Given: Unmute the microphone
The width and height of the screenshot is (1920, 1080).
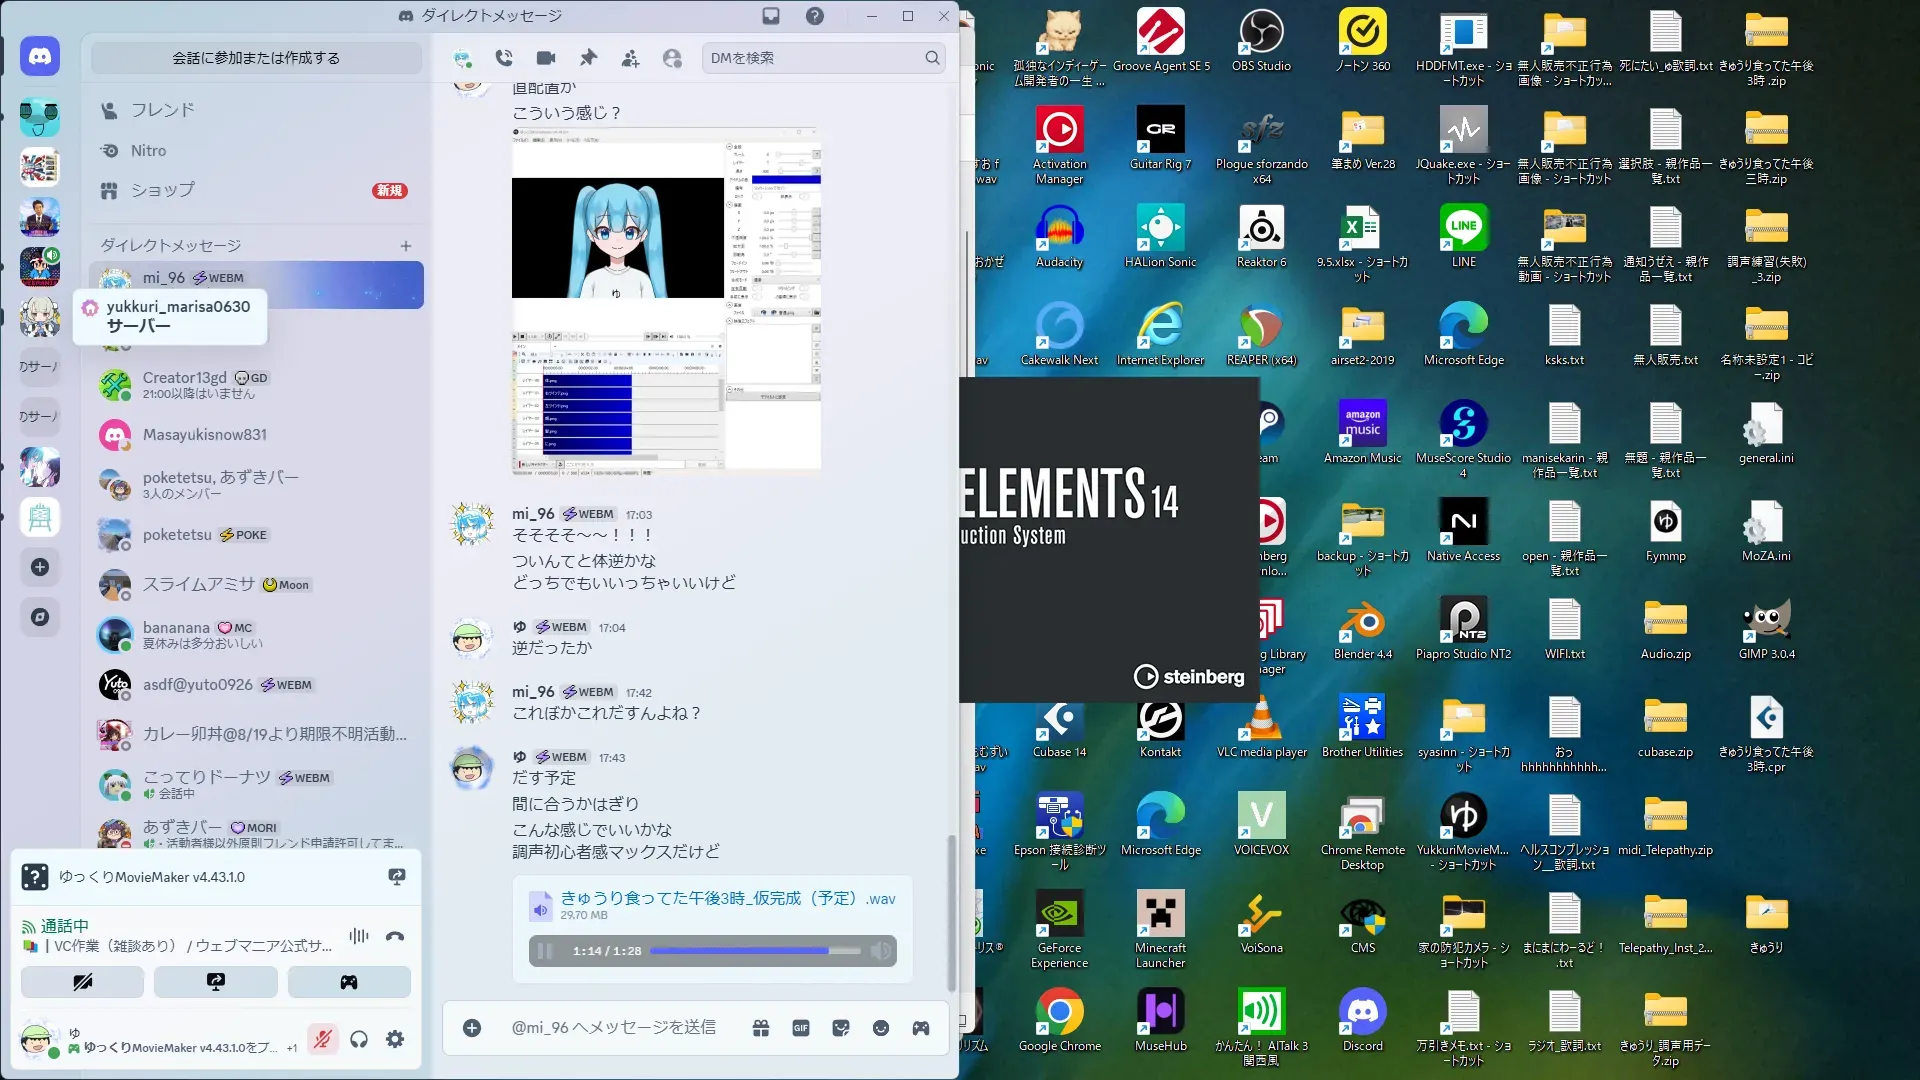Looking at the screenshot, I should (x=322, y=1040).
